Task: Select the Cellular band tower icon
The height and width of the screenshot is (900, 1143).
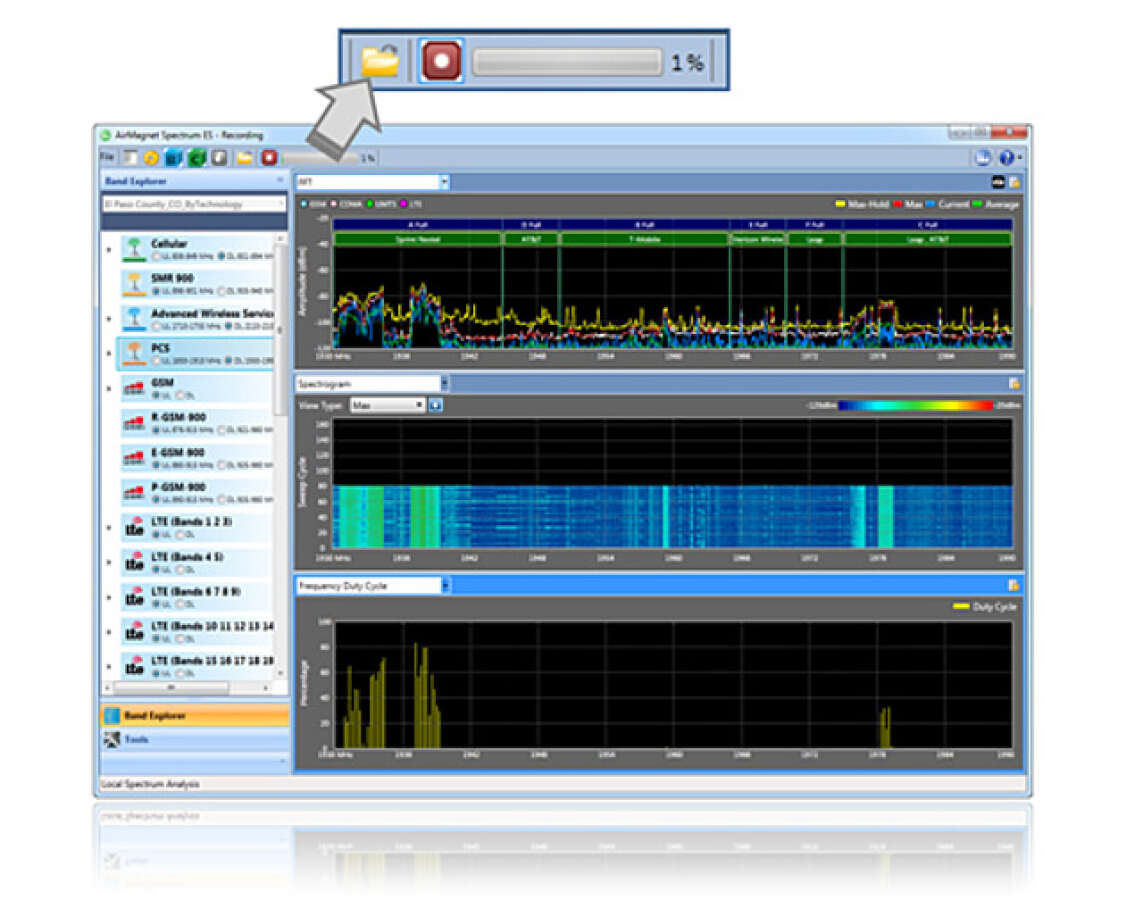Action: tap(133, 249)
